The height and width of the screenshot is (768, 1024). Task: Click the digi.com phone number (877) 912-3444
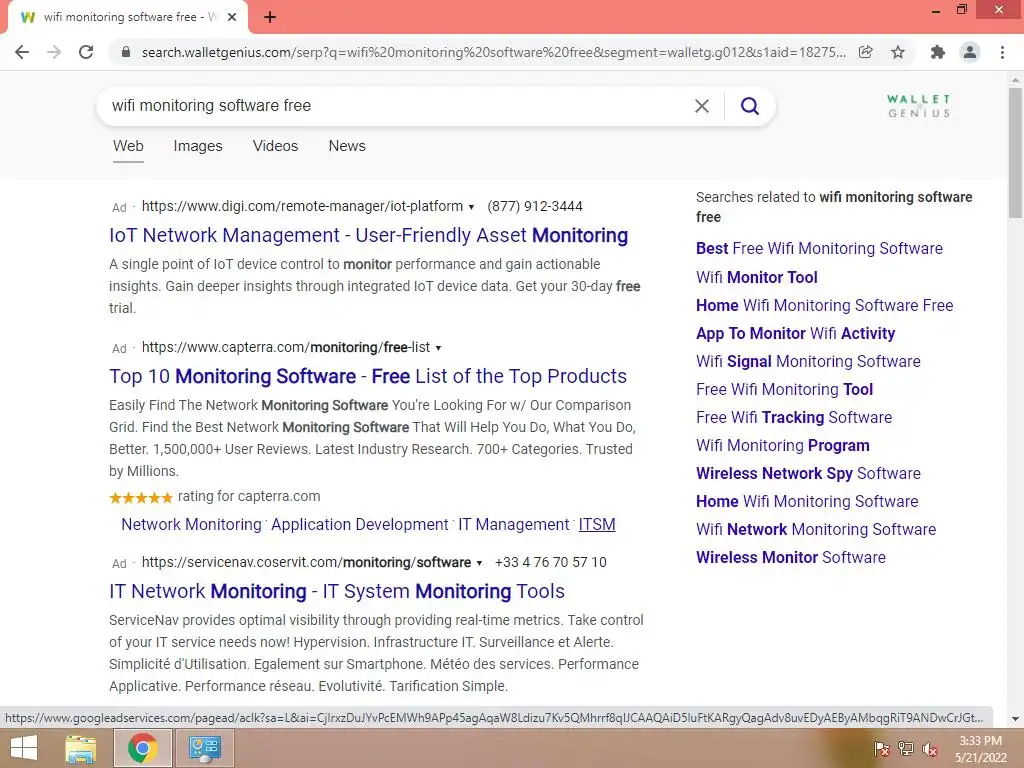(535, 207)
